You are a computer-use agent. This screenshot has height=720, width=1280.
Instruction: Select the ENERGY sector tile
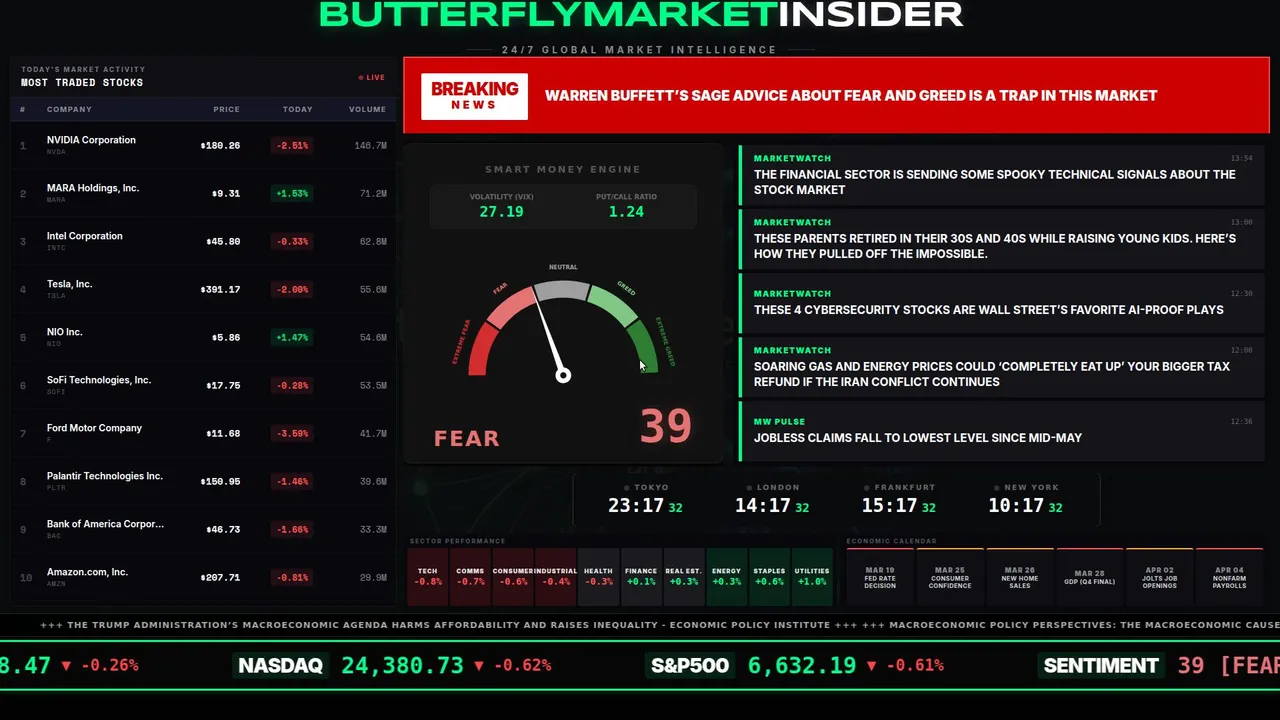pyautogui.click(x=726, y=577)
